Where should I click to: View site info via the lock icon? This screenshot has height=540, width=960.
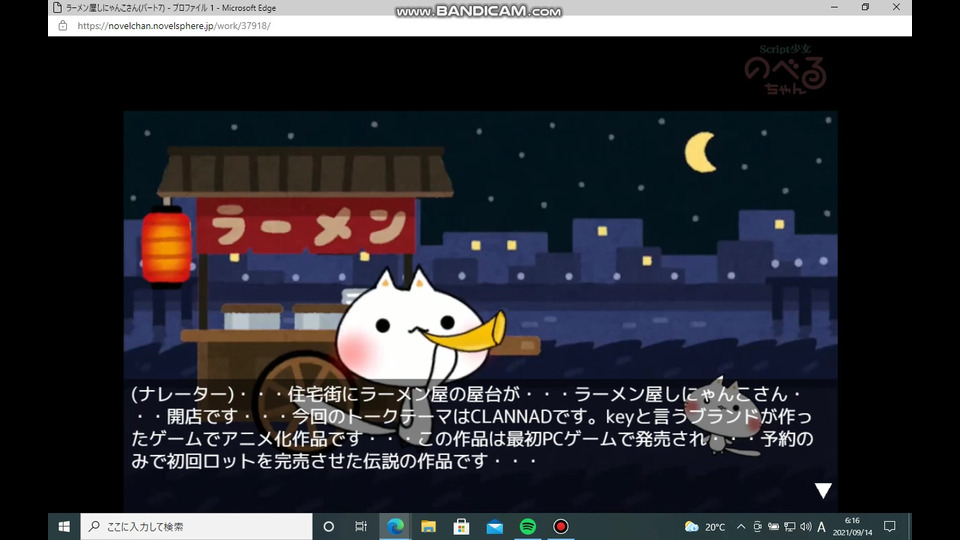click(62, 26)
